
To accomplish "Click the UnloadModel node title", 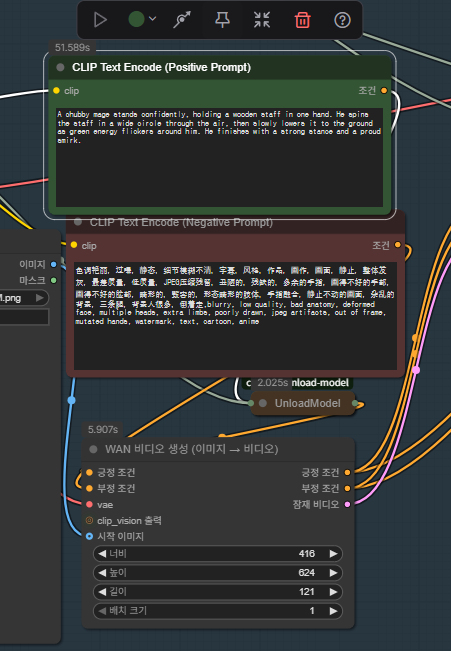I will [x=307, y=403].
